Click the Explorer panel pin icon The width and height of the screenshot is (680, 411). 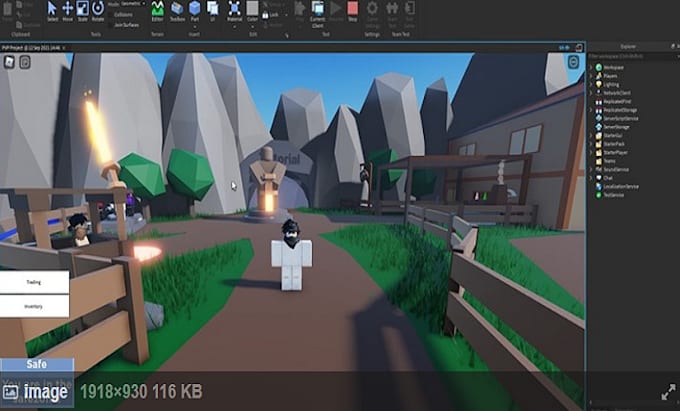(x=673, y=46)
